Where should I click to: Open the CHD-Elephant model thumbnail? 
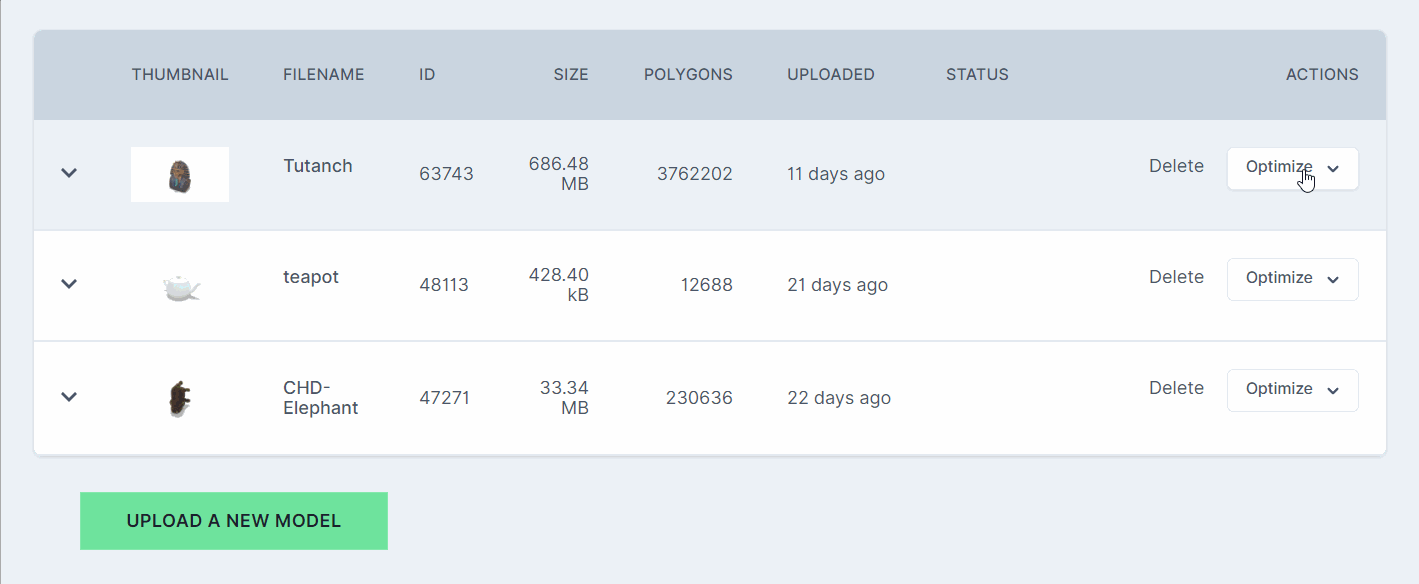(x=180, y=398)
